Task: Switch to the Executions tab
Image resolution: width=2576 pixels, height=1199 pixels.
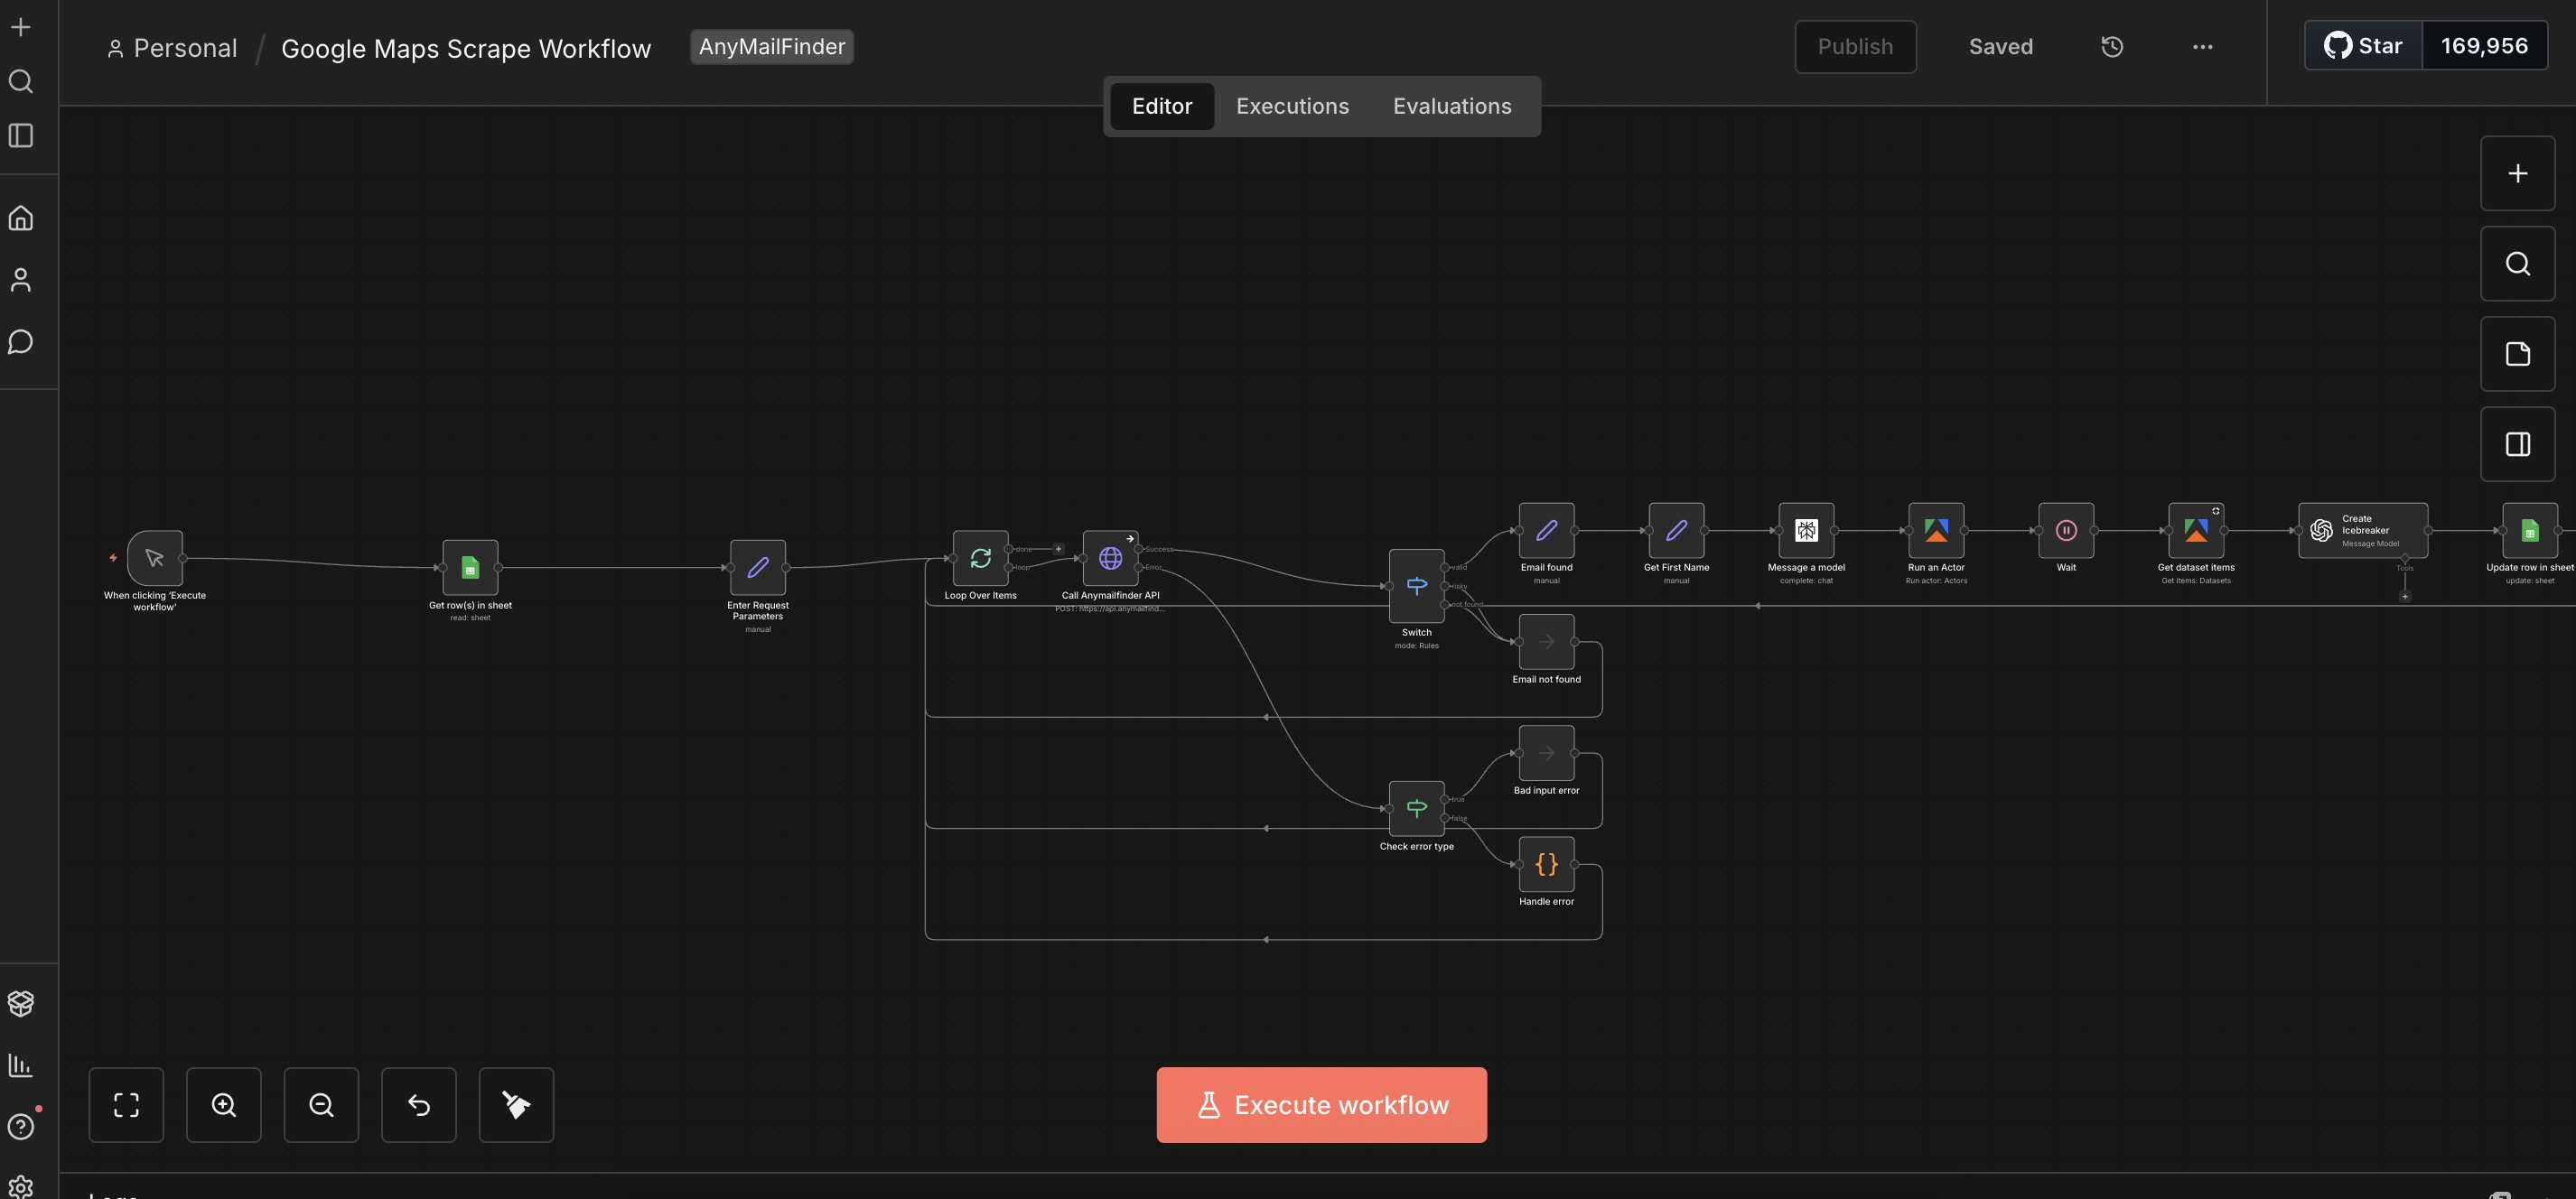Action: 1291,106
